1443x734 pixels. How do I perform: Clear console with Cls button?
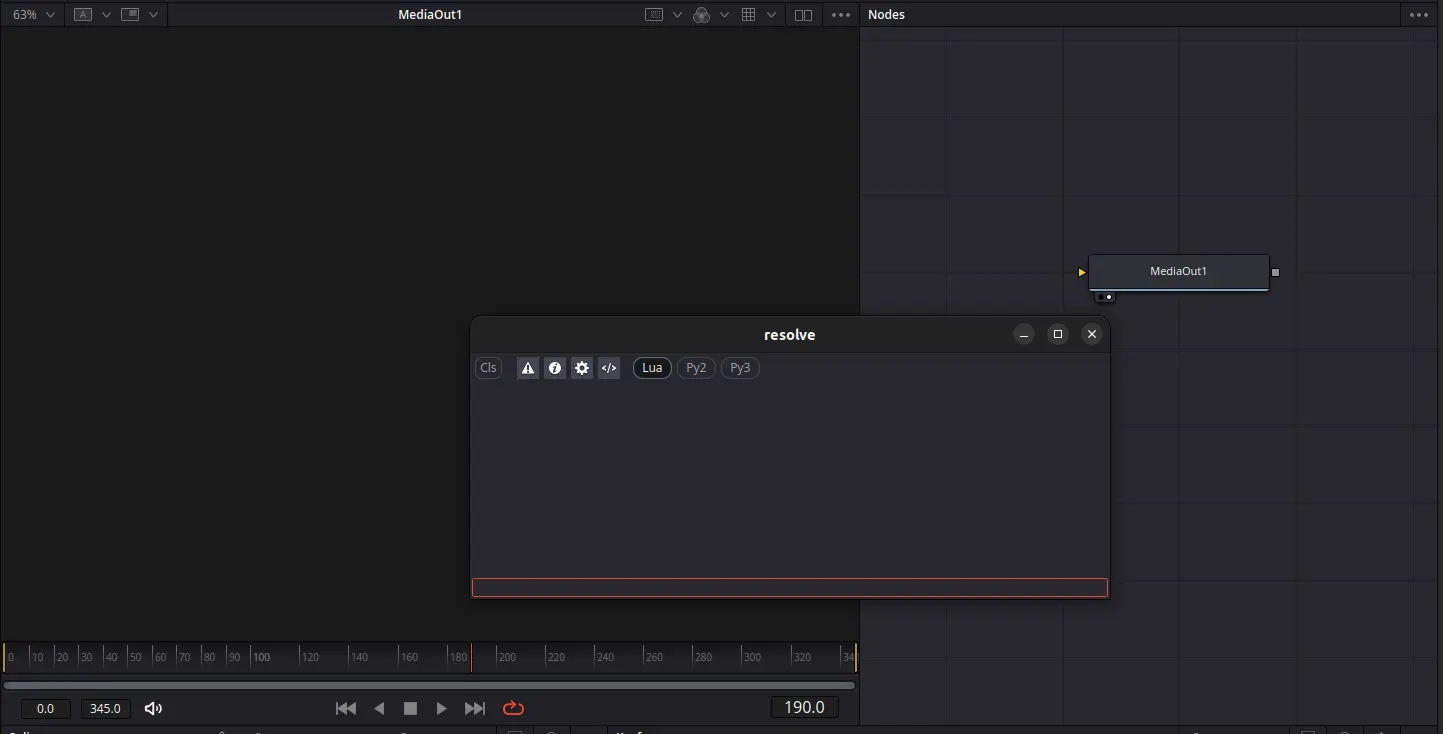488,368
